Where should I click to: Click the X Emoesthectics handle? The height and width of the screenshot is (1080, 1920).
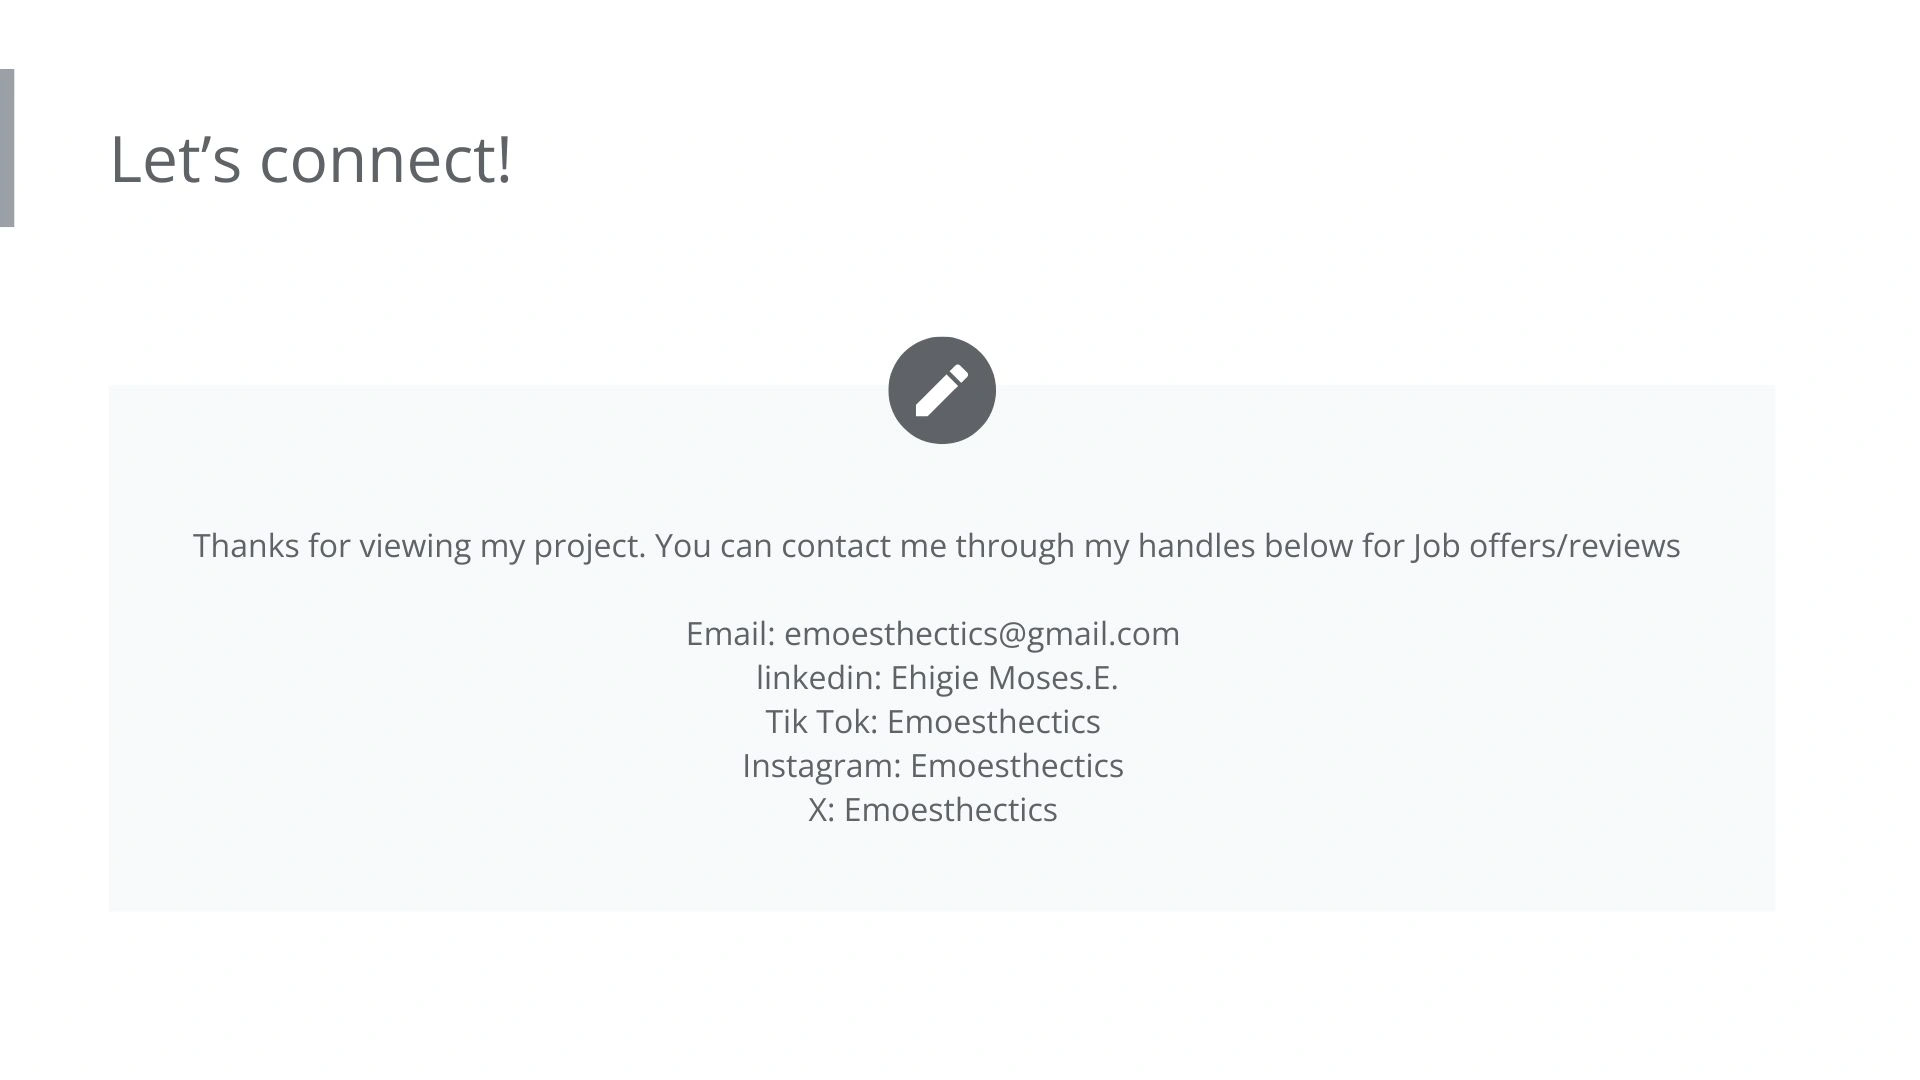click(933, 810)
